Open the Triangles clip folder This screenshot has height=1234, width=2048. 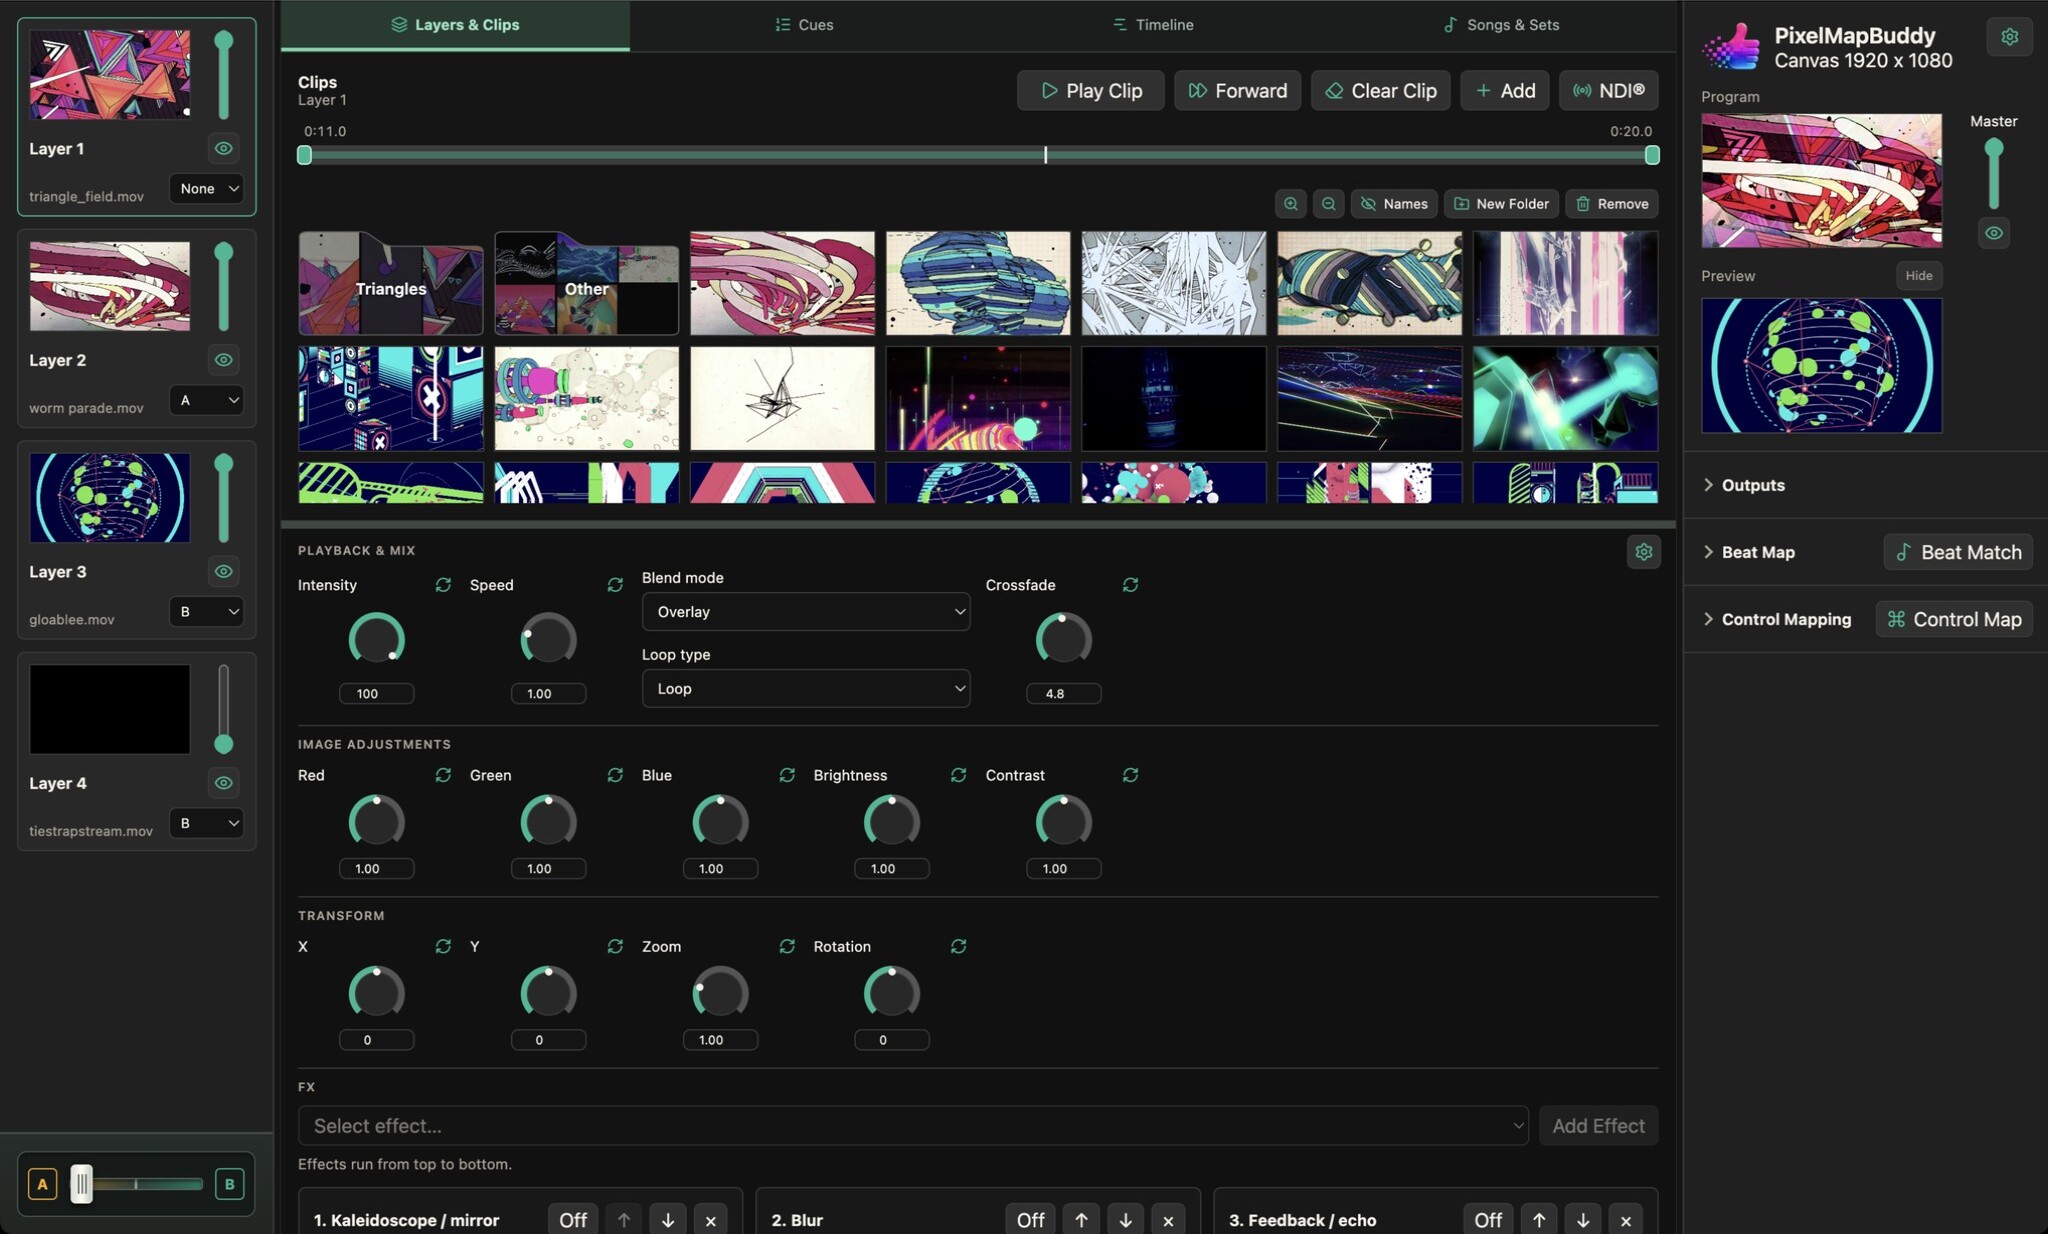tap(390, 284)
